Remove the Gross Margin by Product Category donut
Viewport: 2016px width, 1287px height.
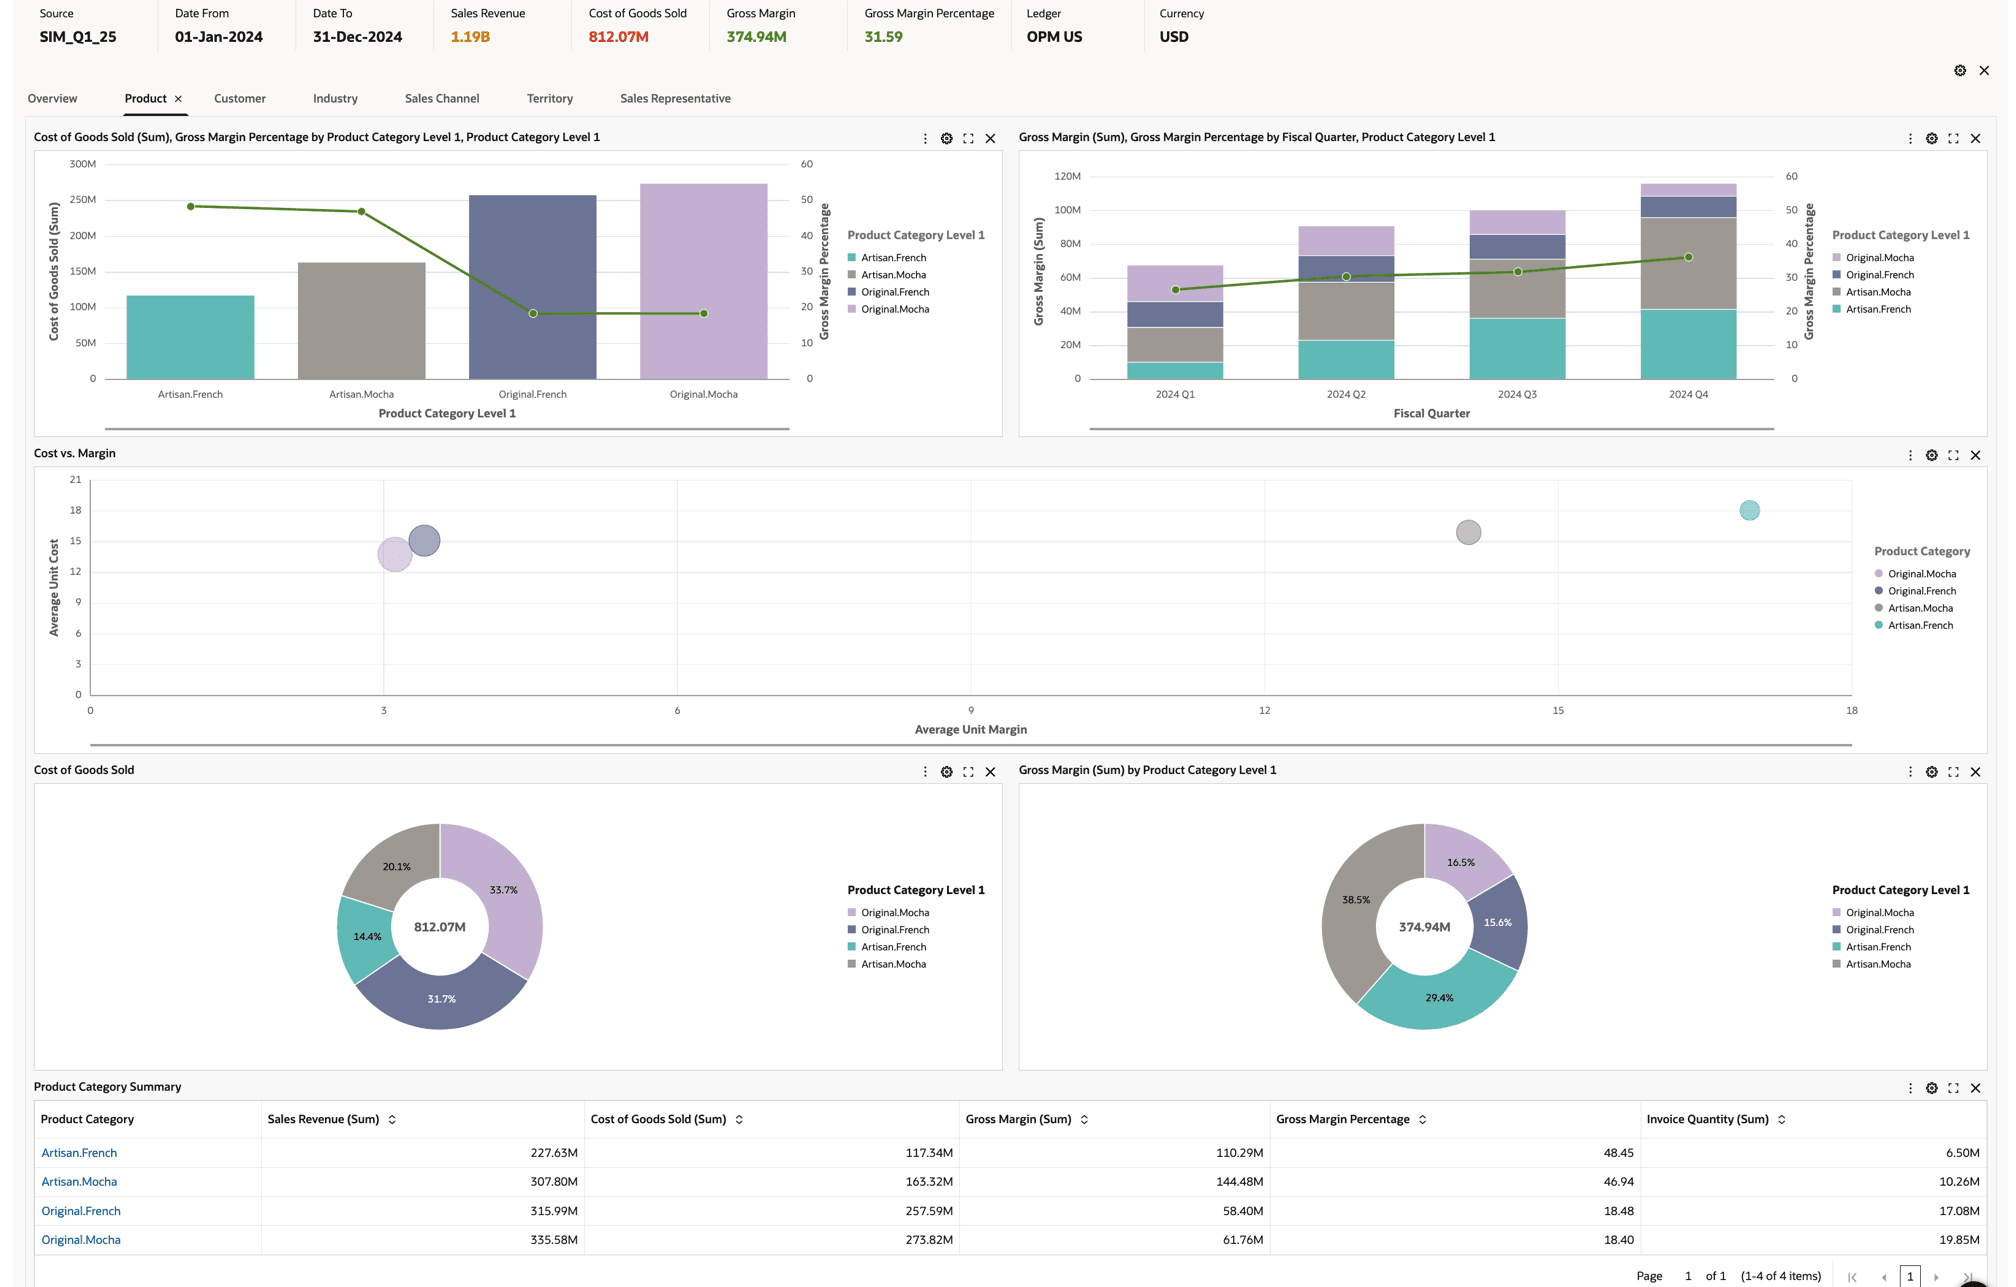(1976, 772)
